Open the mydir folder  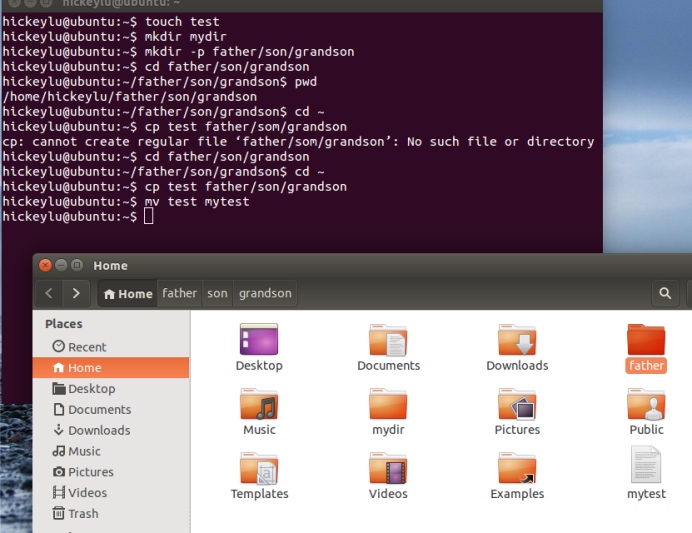388,405
